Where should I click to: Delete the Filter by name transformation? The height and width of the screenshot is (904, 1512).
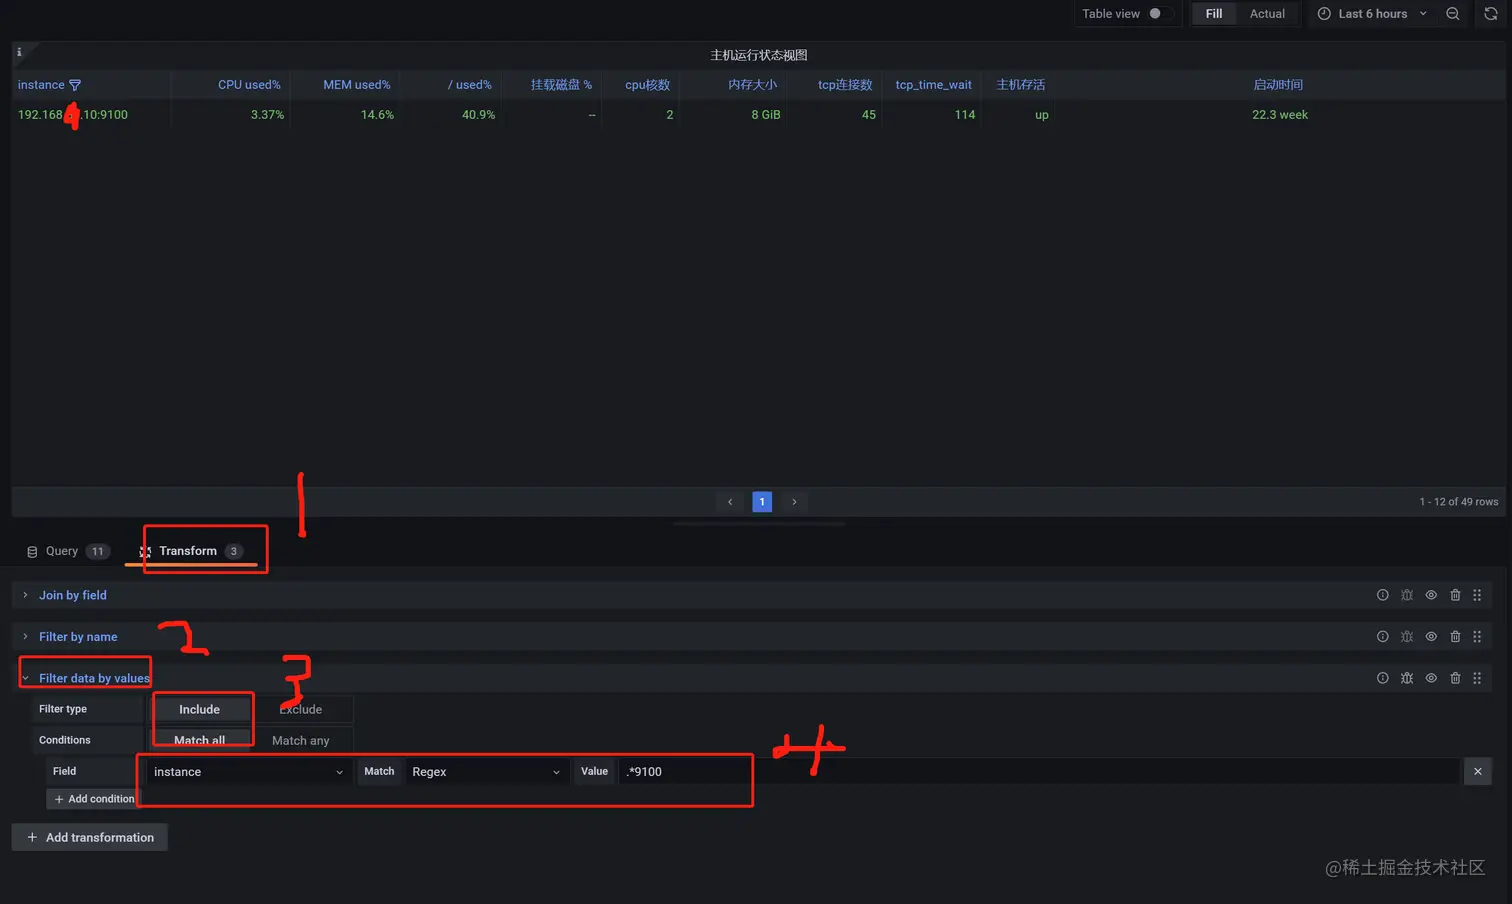(x=1455, y=637)
